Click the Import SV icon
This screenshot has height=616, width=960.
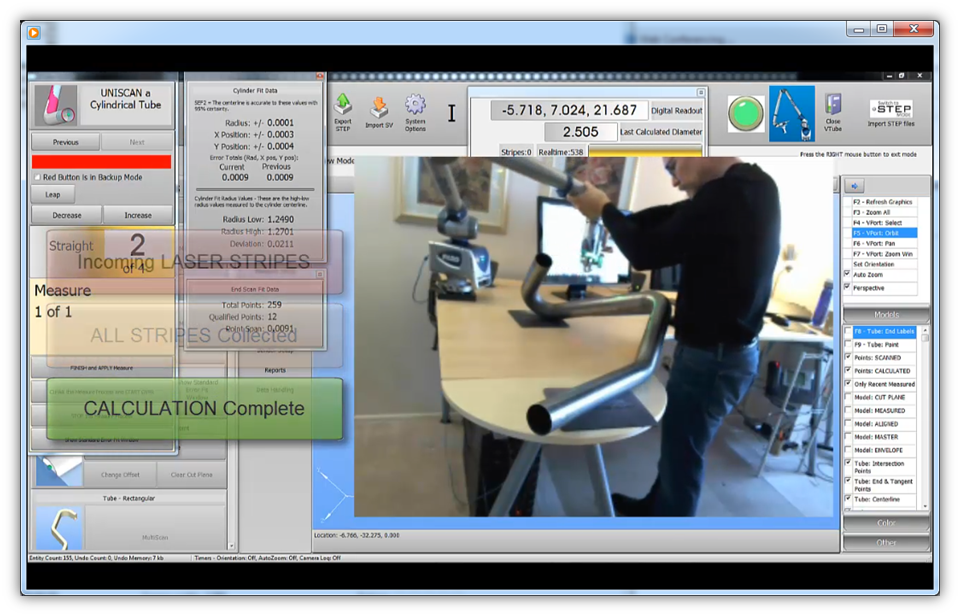[x=379, y=106]
